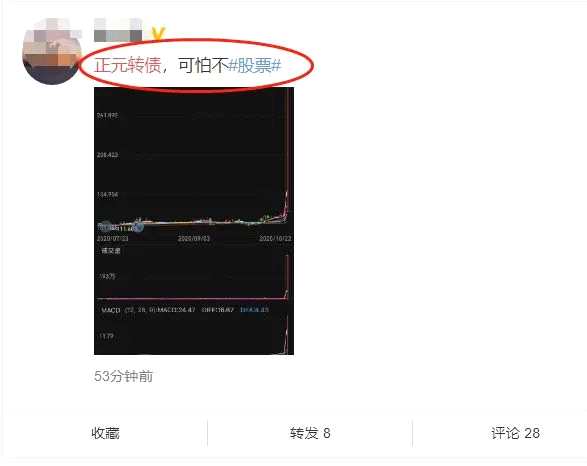Click the 正元转债 text in the post

coord(128,65)
